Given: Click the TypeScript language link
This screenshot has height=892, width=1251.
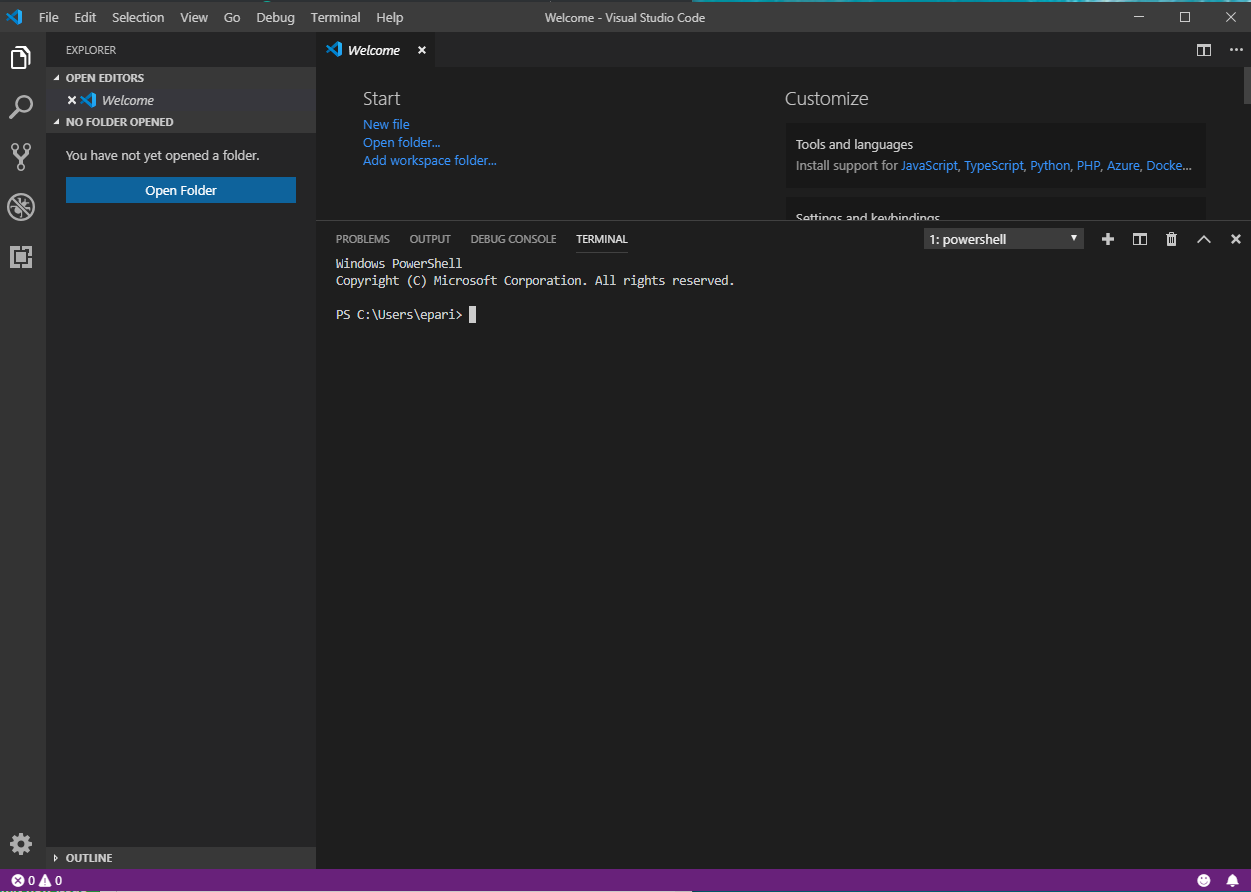Looking at the screenshot, I should pyautogui.click(x=994, y=165).
